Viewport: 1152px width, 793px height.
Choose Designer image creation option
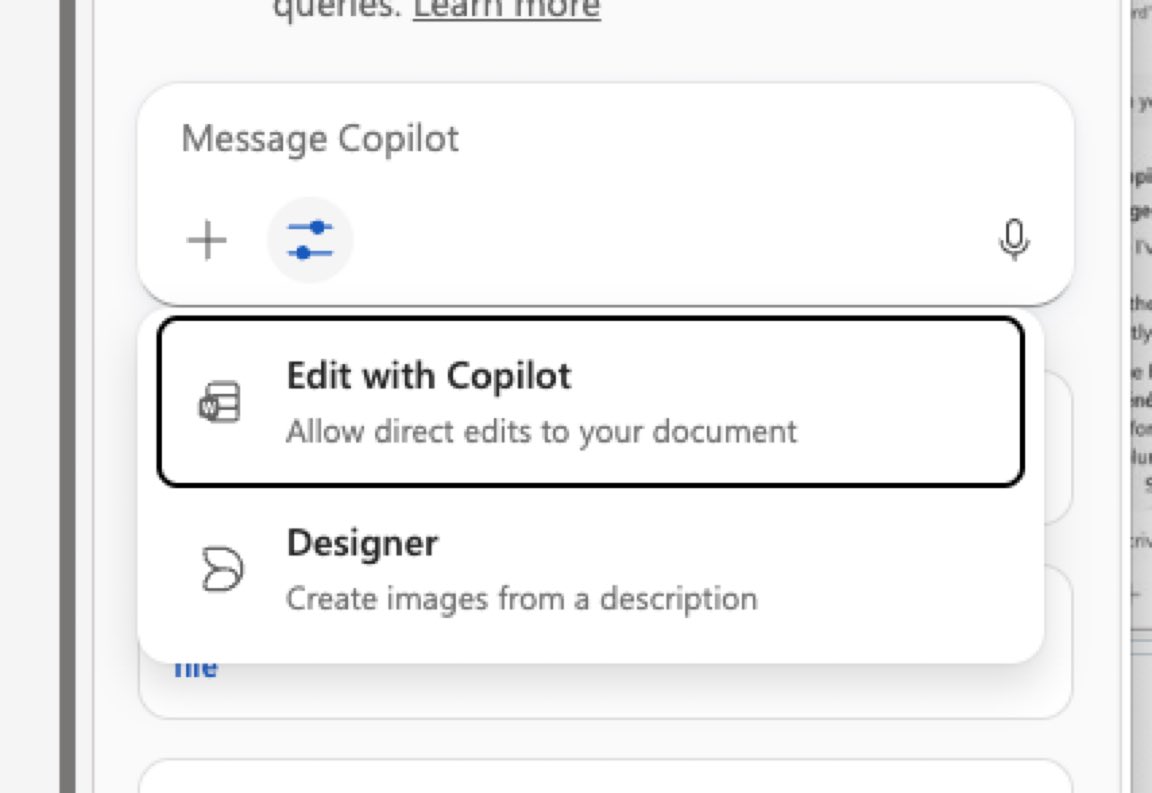591,570
